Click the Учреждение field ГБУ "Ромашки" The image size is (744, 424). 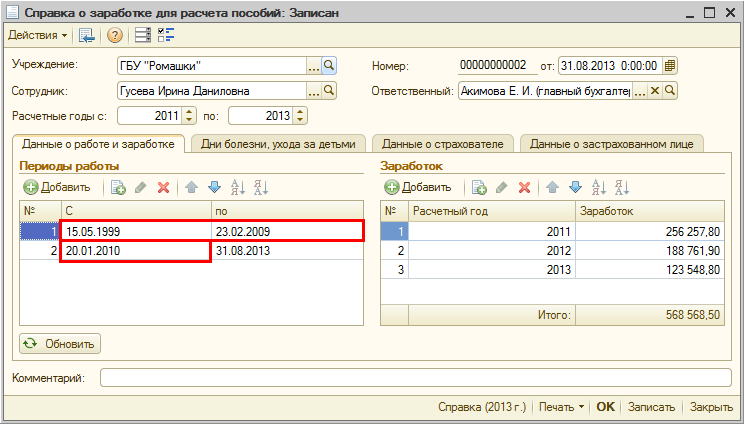(212, 66)
